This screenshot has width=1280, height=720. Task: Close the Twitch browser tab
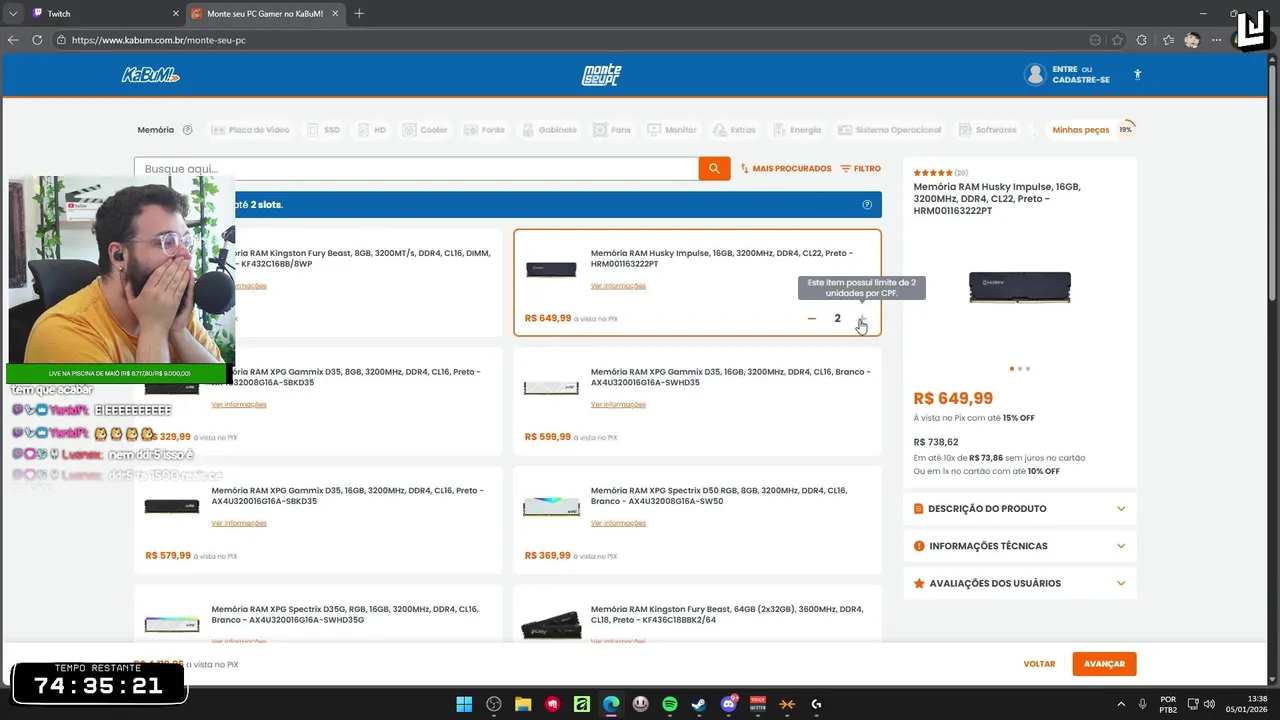point(174,14)
